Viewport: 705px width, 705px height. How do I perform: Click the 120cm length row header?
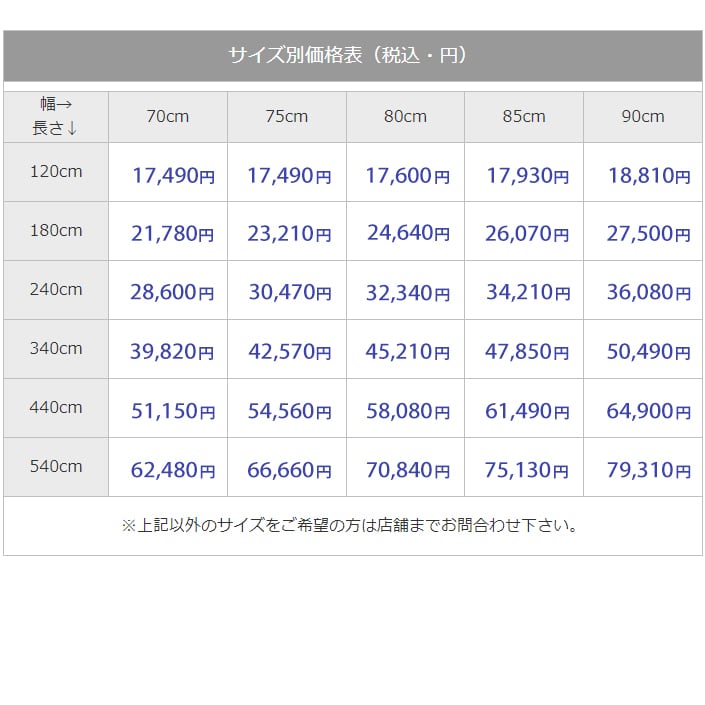tap(56, 172)
